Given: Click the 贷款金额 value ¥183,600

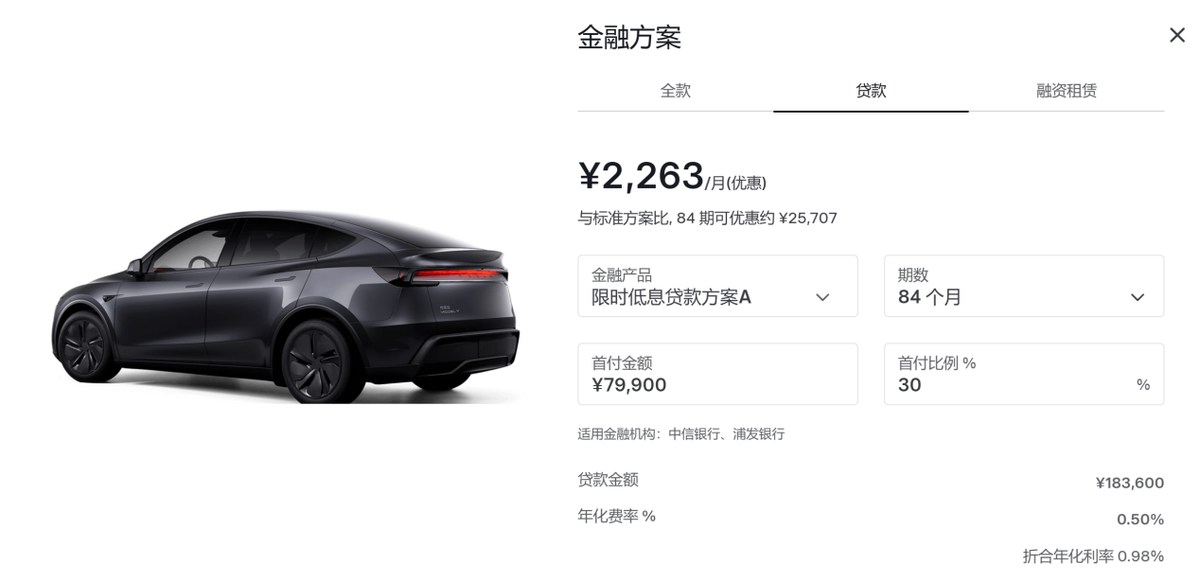Looking at the screenshot, I should pyautogui.click(x=1130, y=483).
